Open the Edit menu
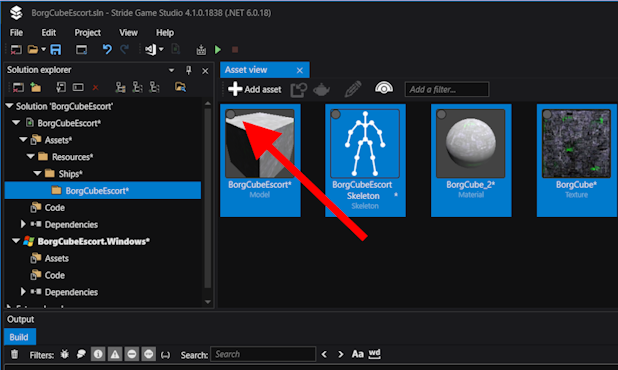 (48, 32)
